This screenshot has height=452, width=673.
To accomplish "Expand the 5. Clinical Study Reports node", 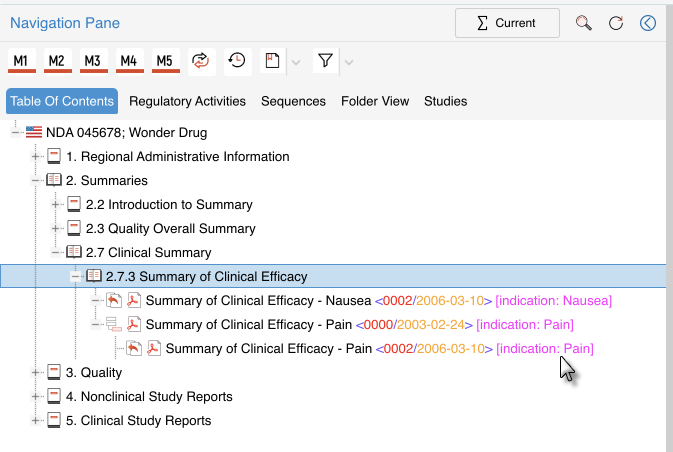I will tap(37, 421).
